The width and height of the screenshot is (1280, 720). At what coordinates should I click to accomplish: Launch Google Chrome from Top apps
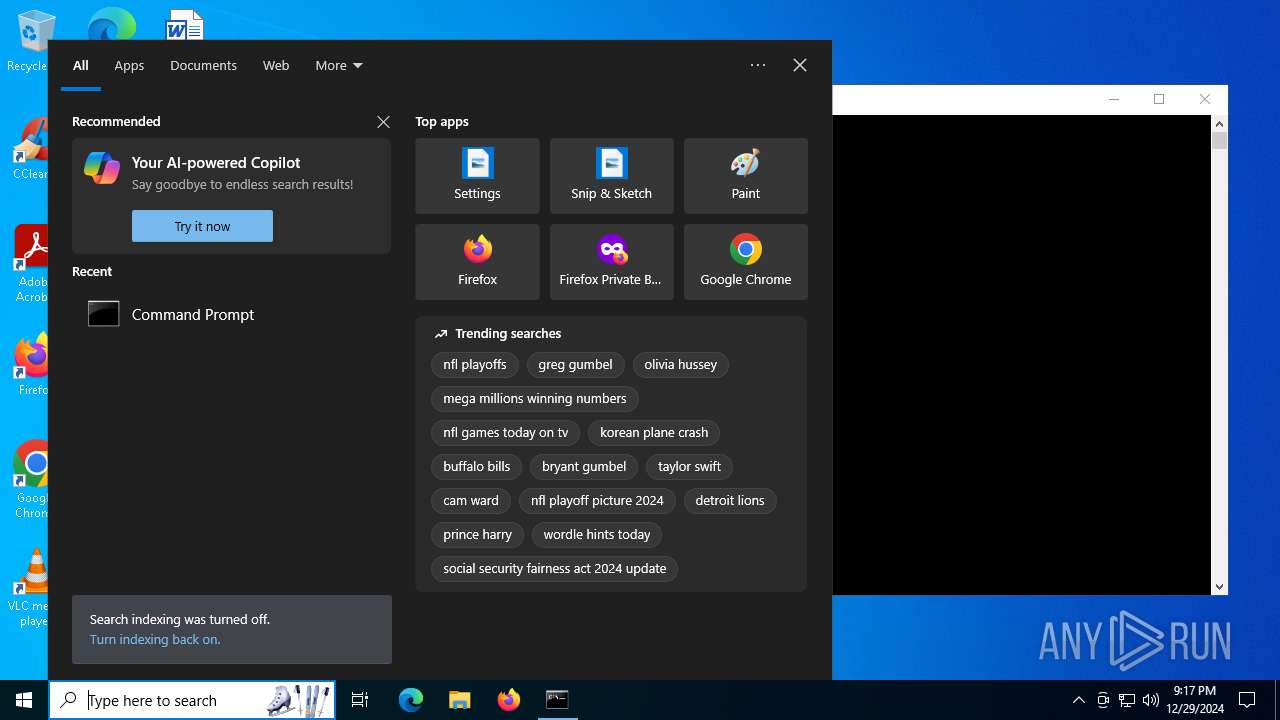coord(745,262)
